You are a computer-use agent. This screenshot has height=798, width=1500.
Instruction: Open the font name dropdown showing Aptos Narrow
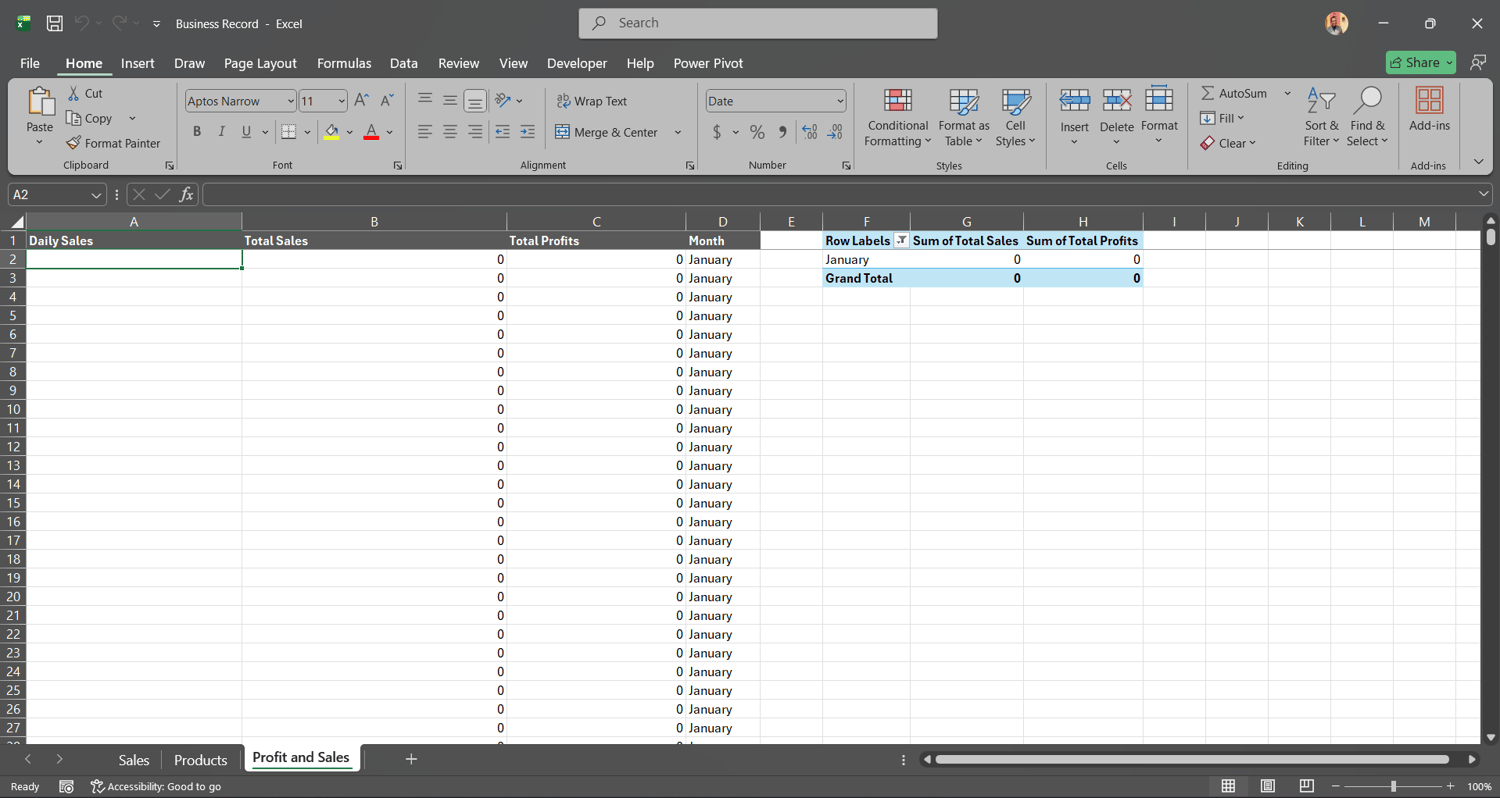[290, 101]
